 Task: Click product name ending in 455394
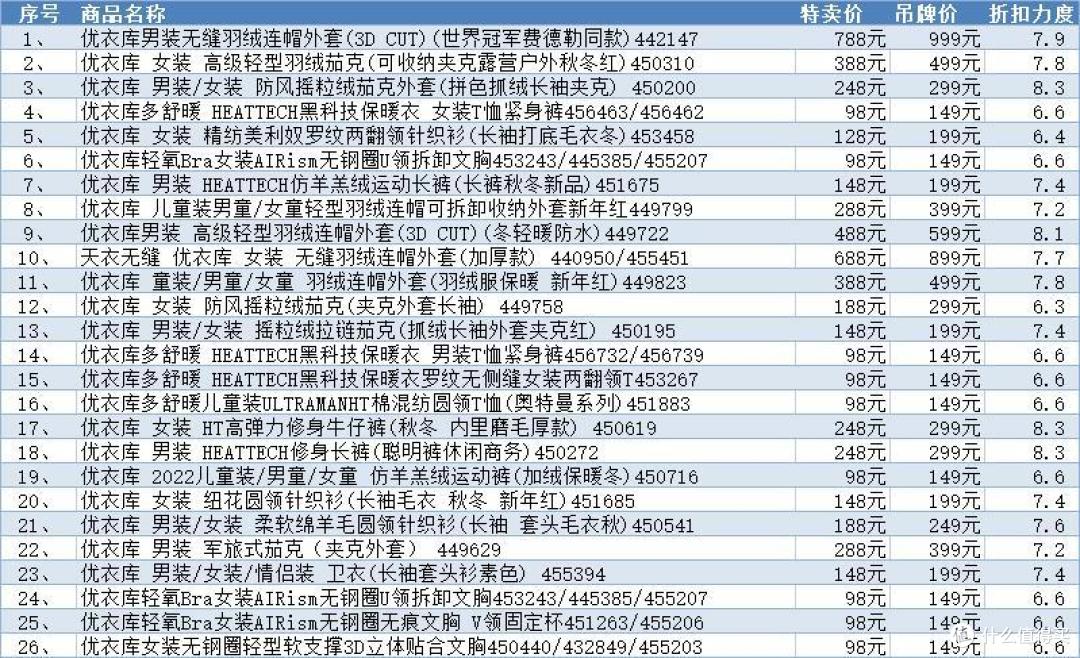pyautogui.click(x=343, y=574)
